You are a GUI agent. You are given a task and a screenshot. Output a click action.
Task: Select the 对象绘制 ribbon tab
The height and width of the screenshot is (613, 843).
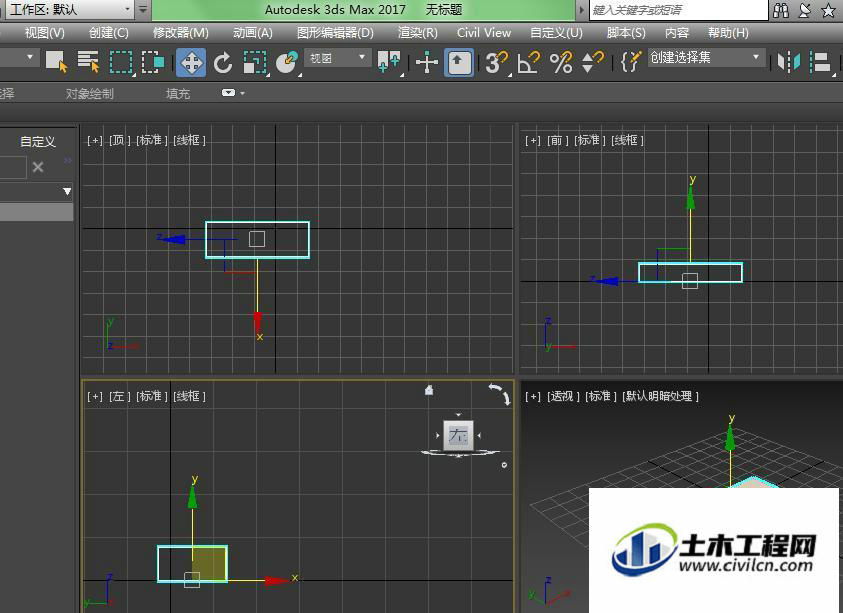pyautogui.click(x=90, y=94)
